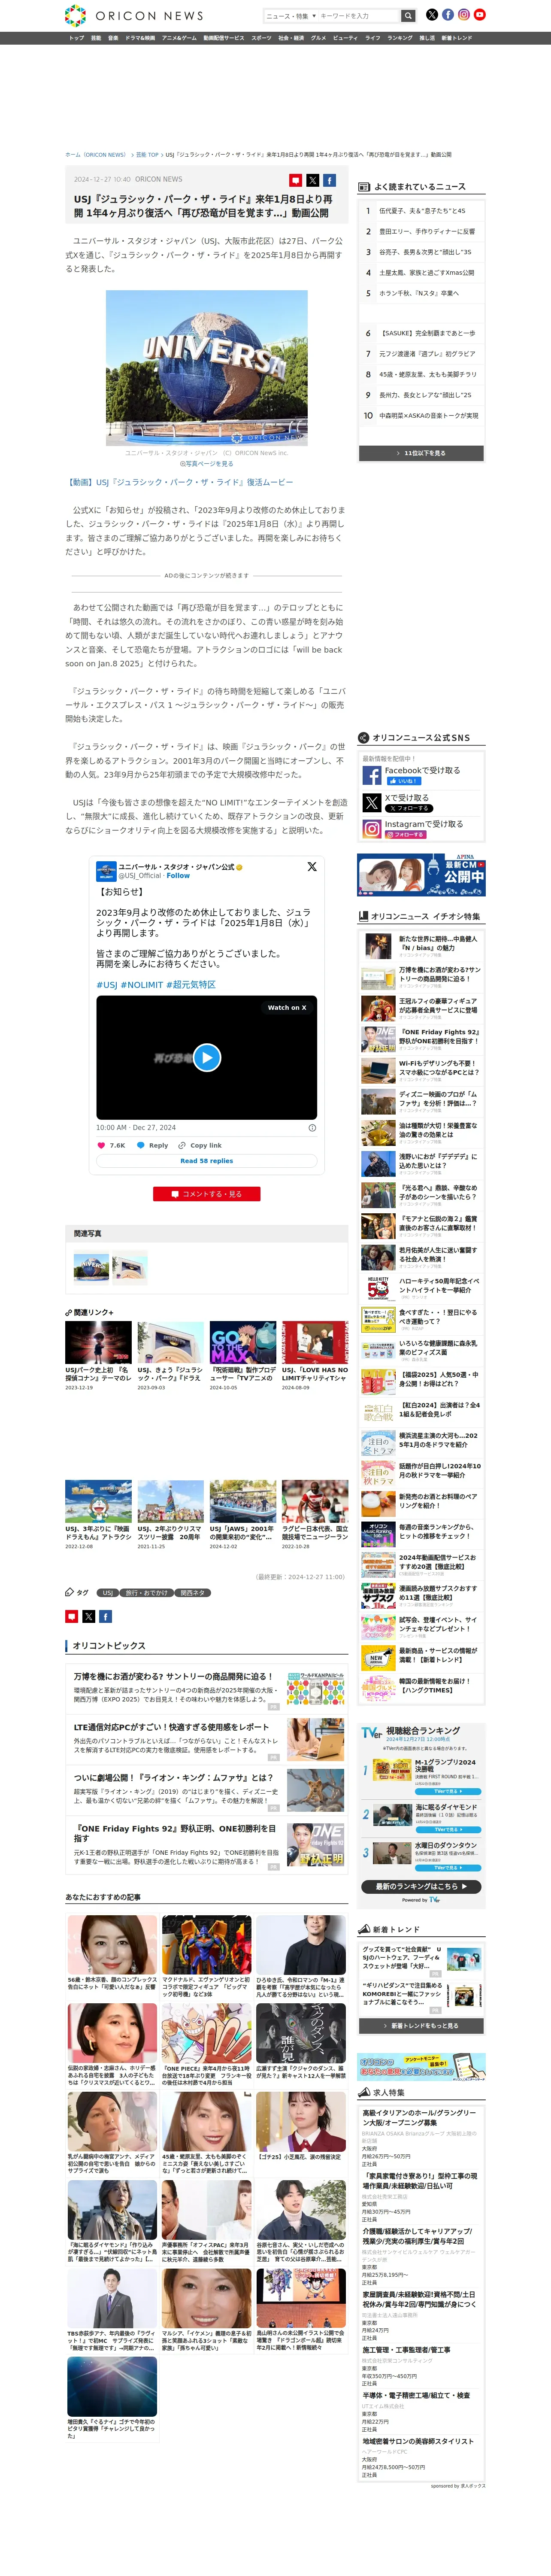Play the embedded tweet video
The height and width of the screenshot is (2576, 551).
207,1057
